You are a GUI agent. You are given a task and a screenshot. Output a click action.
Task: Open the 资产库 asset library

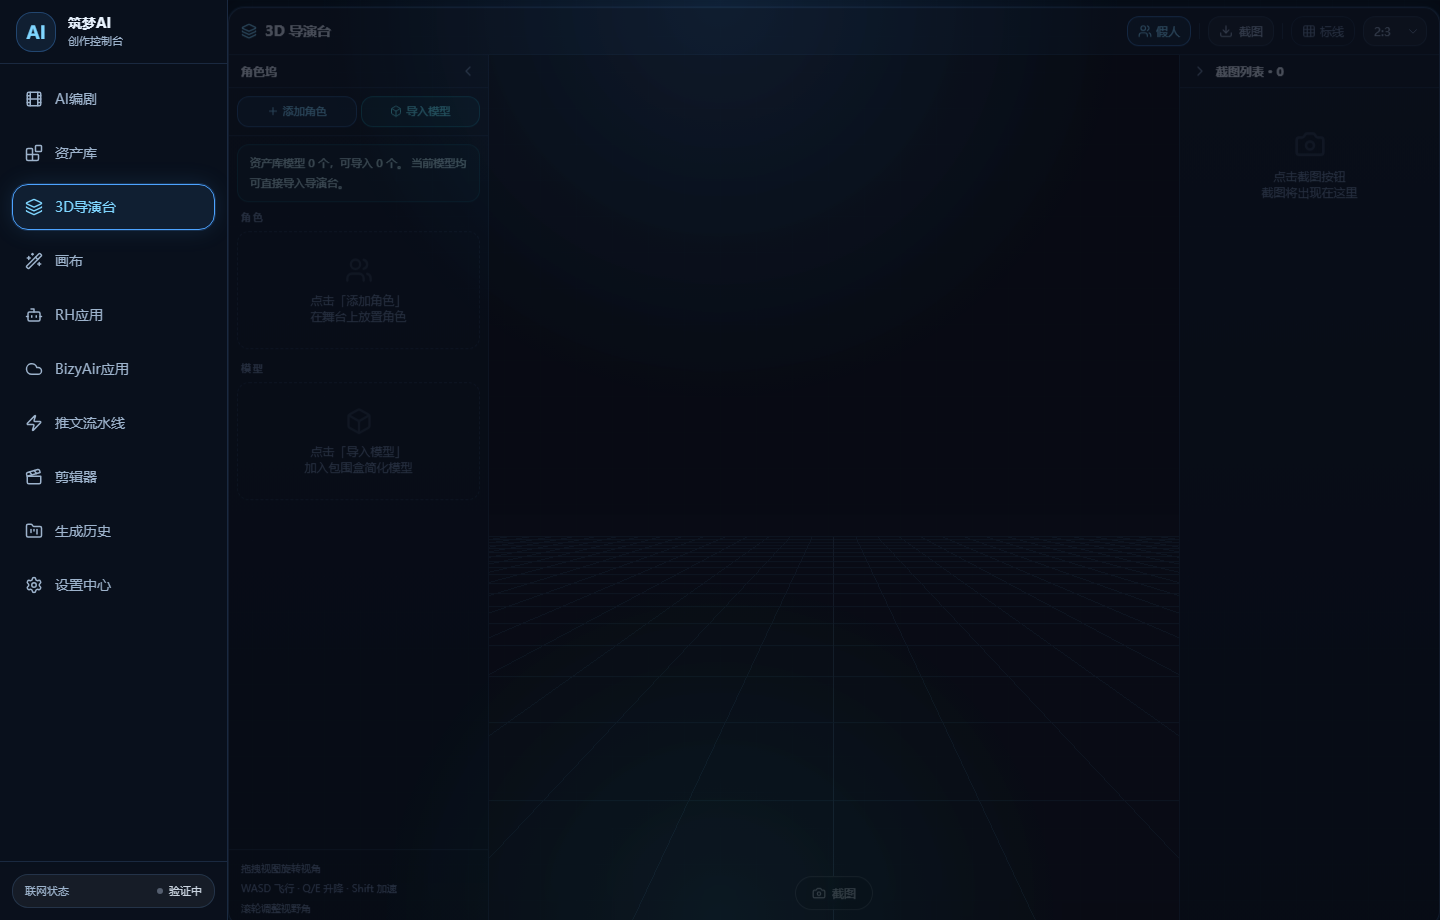click(x=113, y=153)
